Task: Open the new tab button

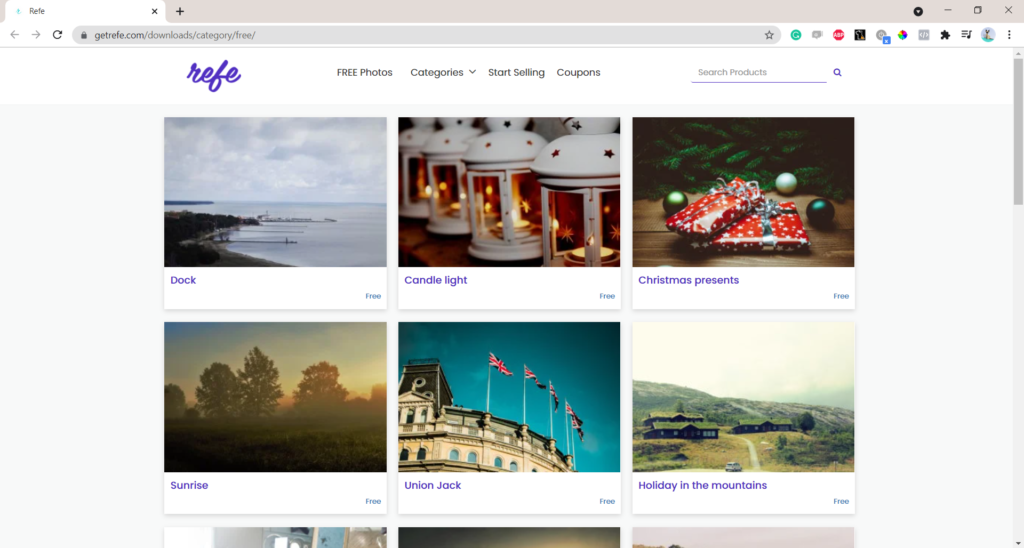Action: [x=180, y=11]
